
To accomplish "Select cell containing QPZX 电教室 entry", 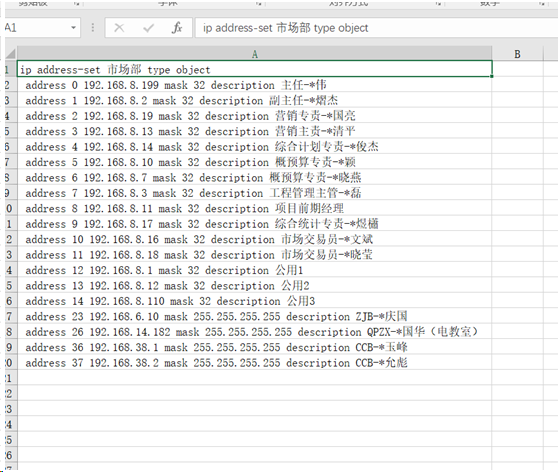I will [x=254, y=332].
